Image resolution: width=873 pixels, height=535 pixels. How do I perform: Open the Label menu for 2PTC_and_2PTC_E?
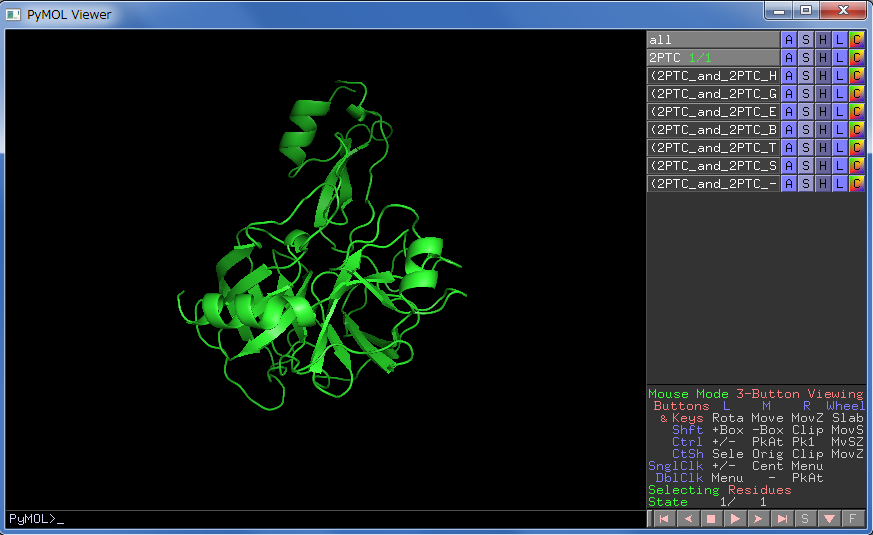click(840, 112)
